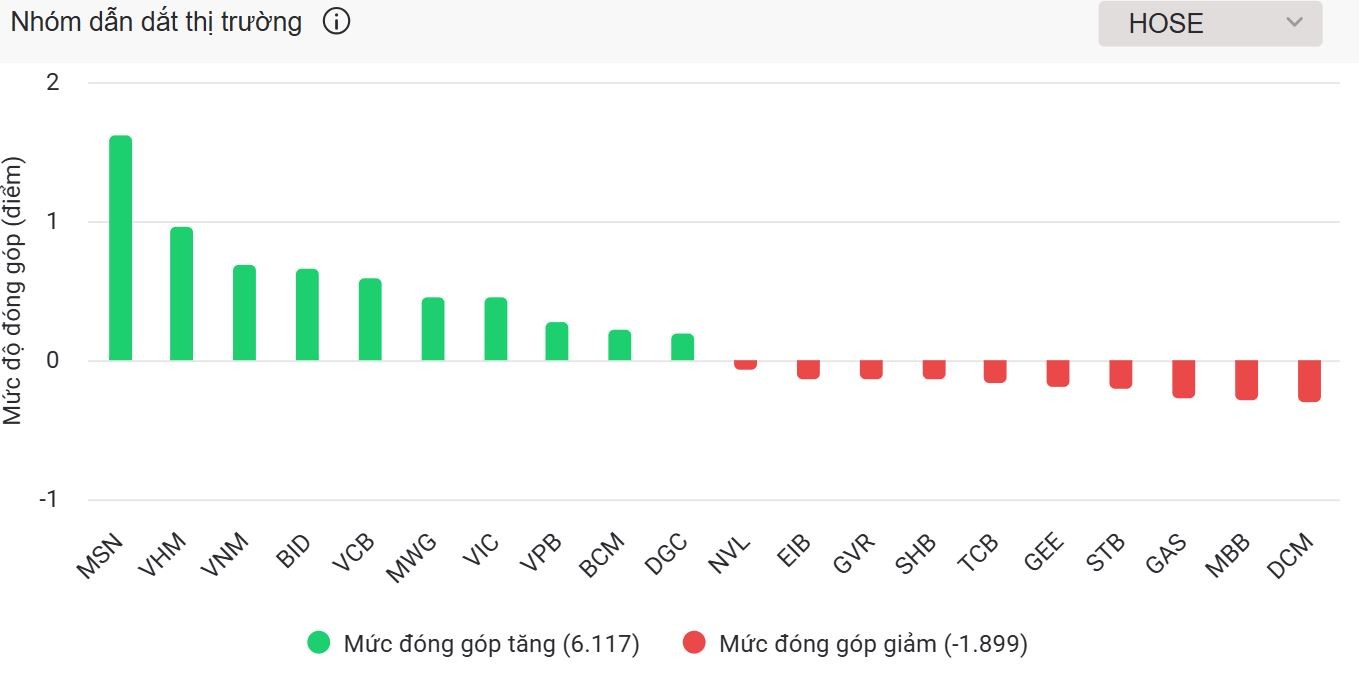Click the red legend circle swatch

tap(694, 644)
